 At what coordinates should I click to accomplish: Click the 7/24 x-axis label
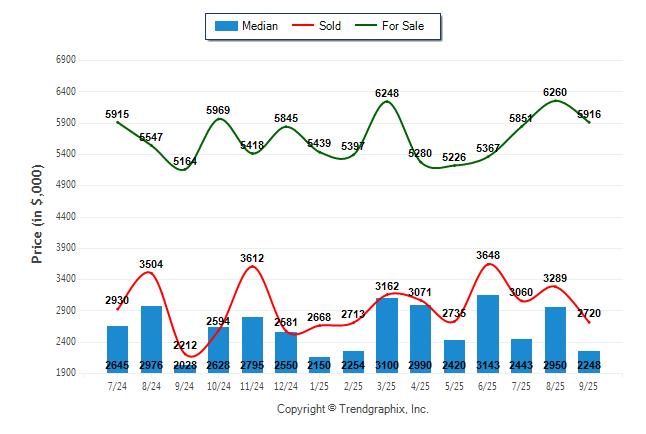coord(117,385)
